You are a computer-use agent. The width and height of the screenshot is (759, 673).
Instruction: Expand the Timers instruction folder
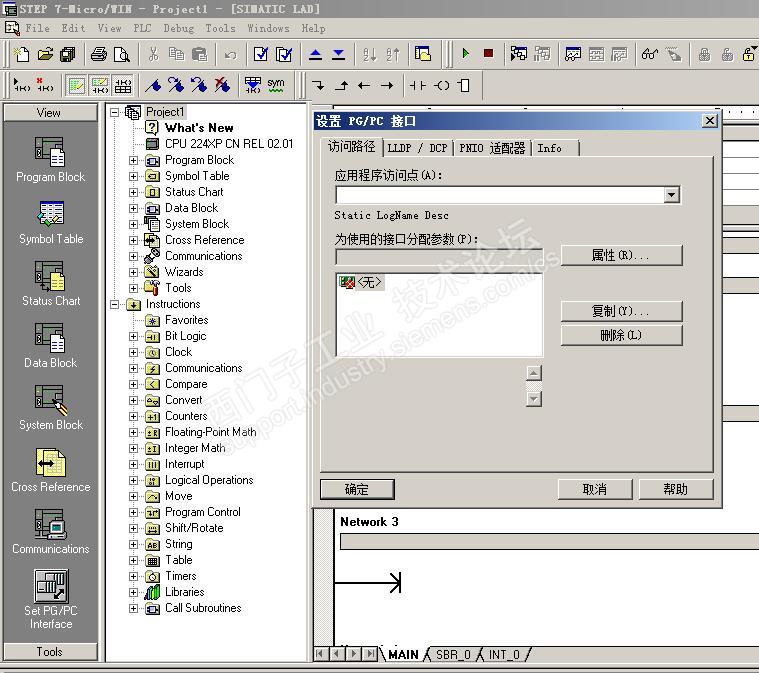coord(133,576)
